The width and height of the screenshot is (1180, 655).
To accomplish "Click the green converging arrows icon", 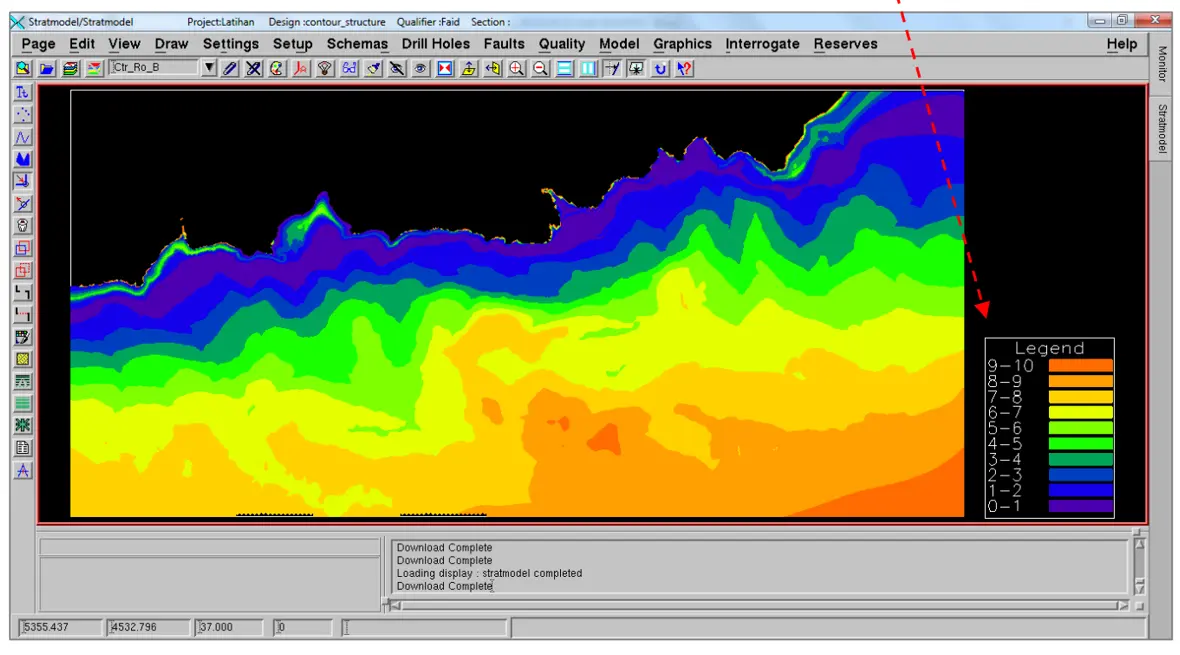I will 23,425.
